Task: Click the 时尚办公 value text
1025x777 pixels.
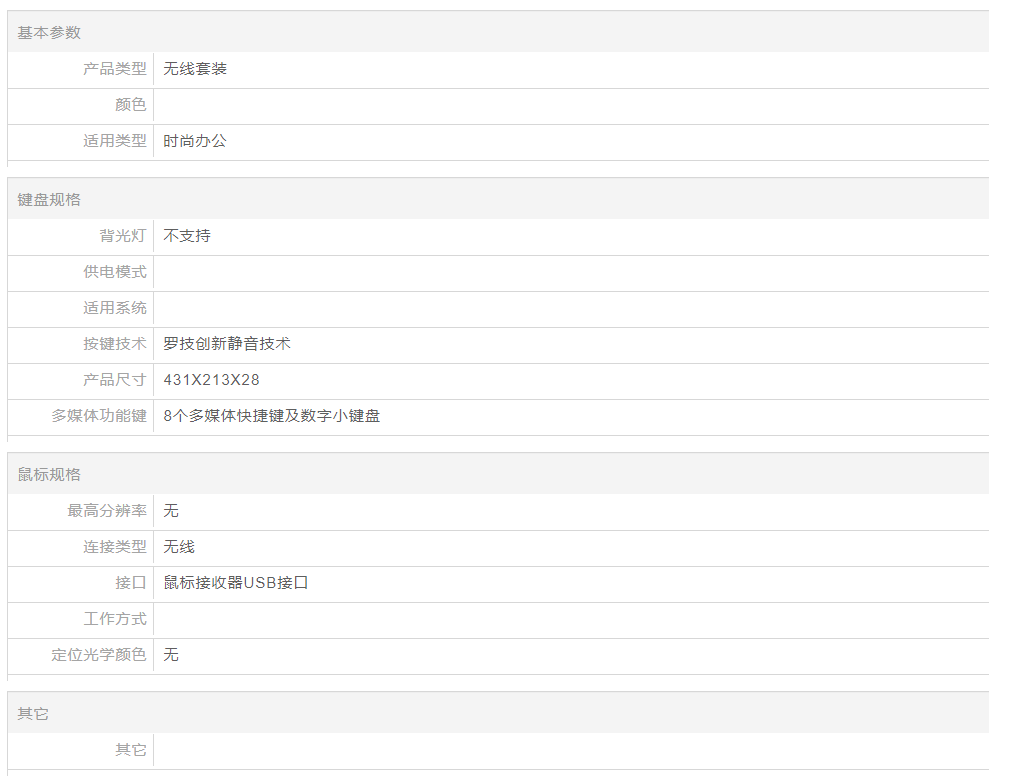Action: coord(195,141)
